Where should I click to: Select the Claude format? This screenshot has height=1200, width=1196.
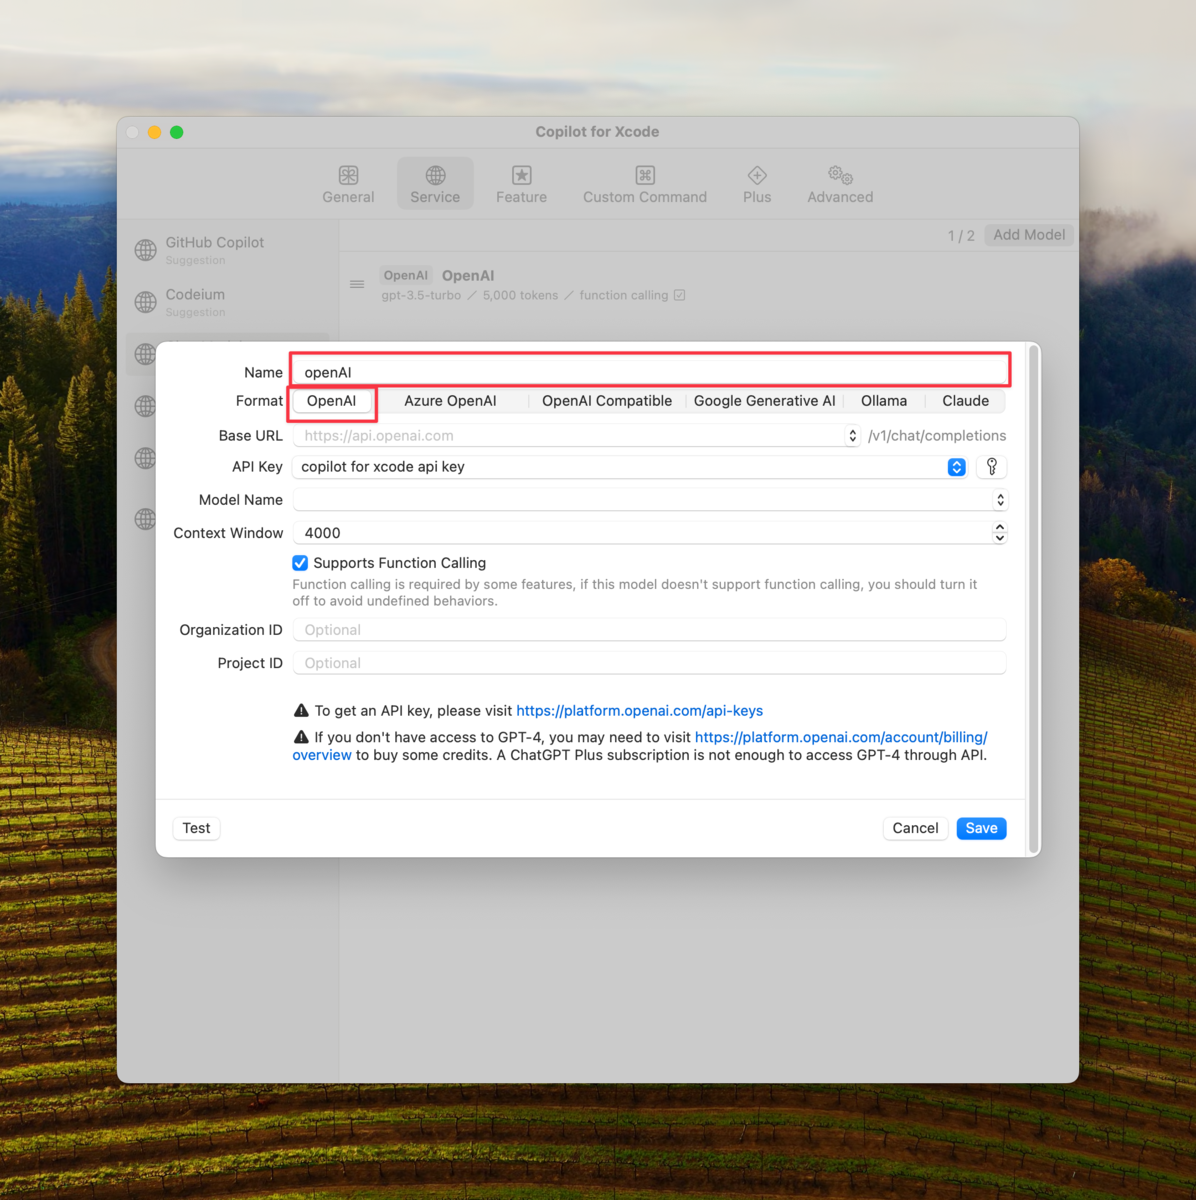[965, 401]
